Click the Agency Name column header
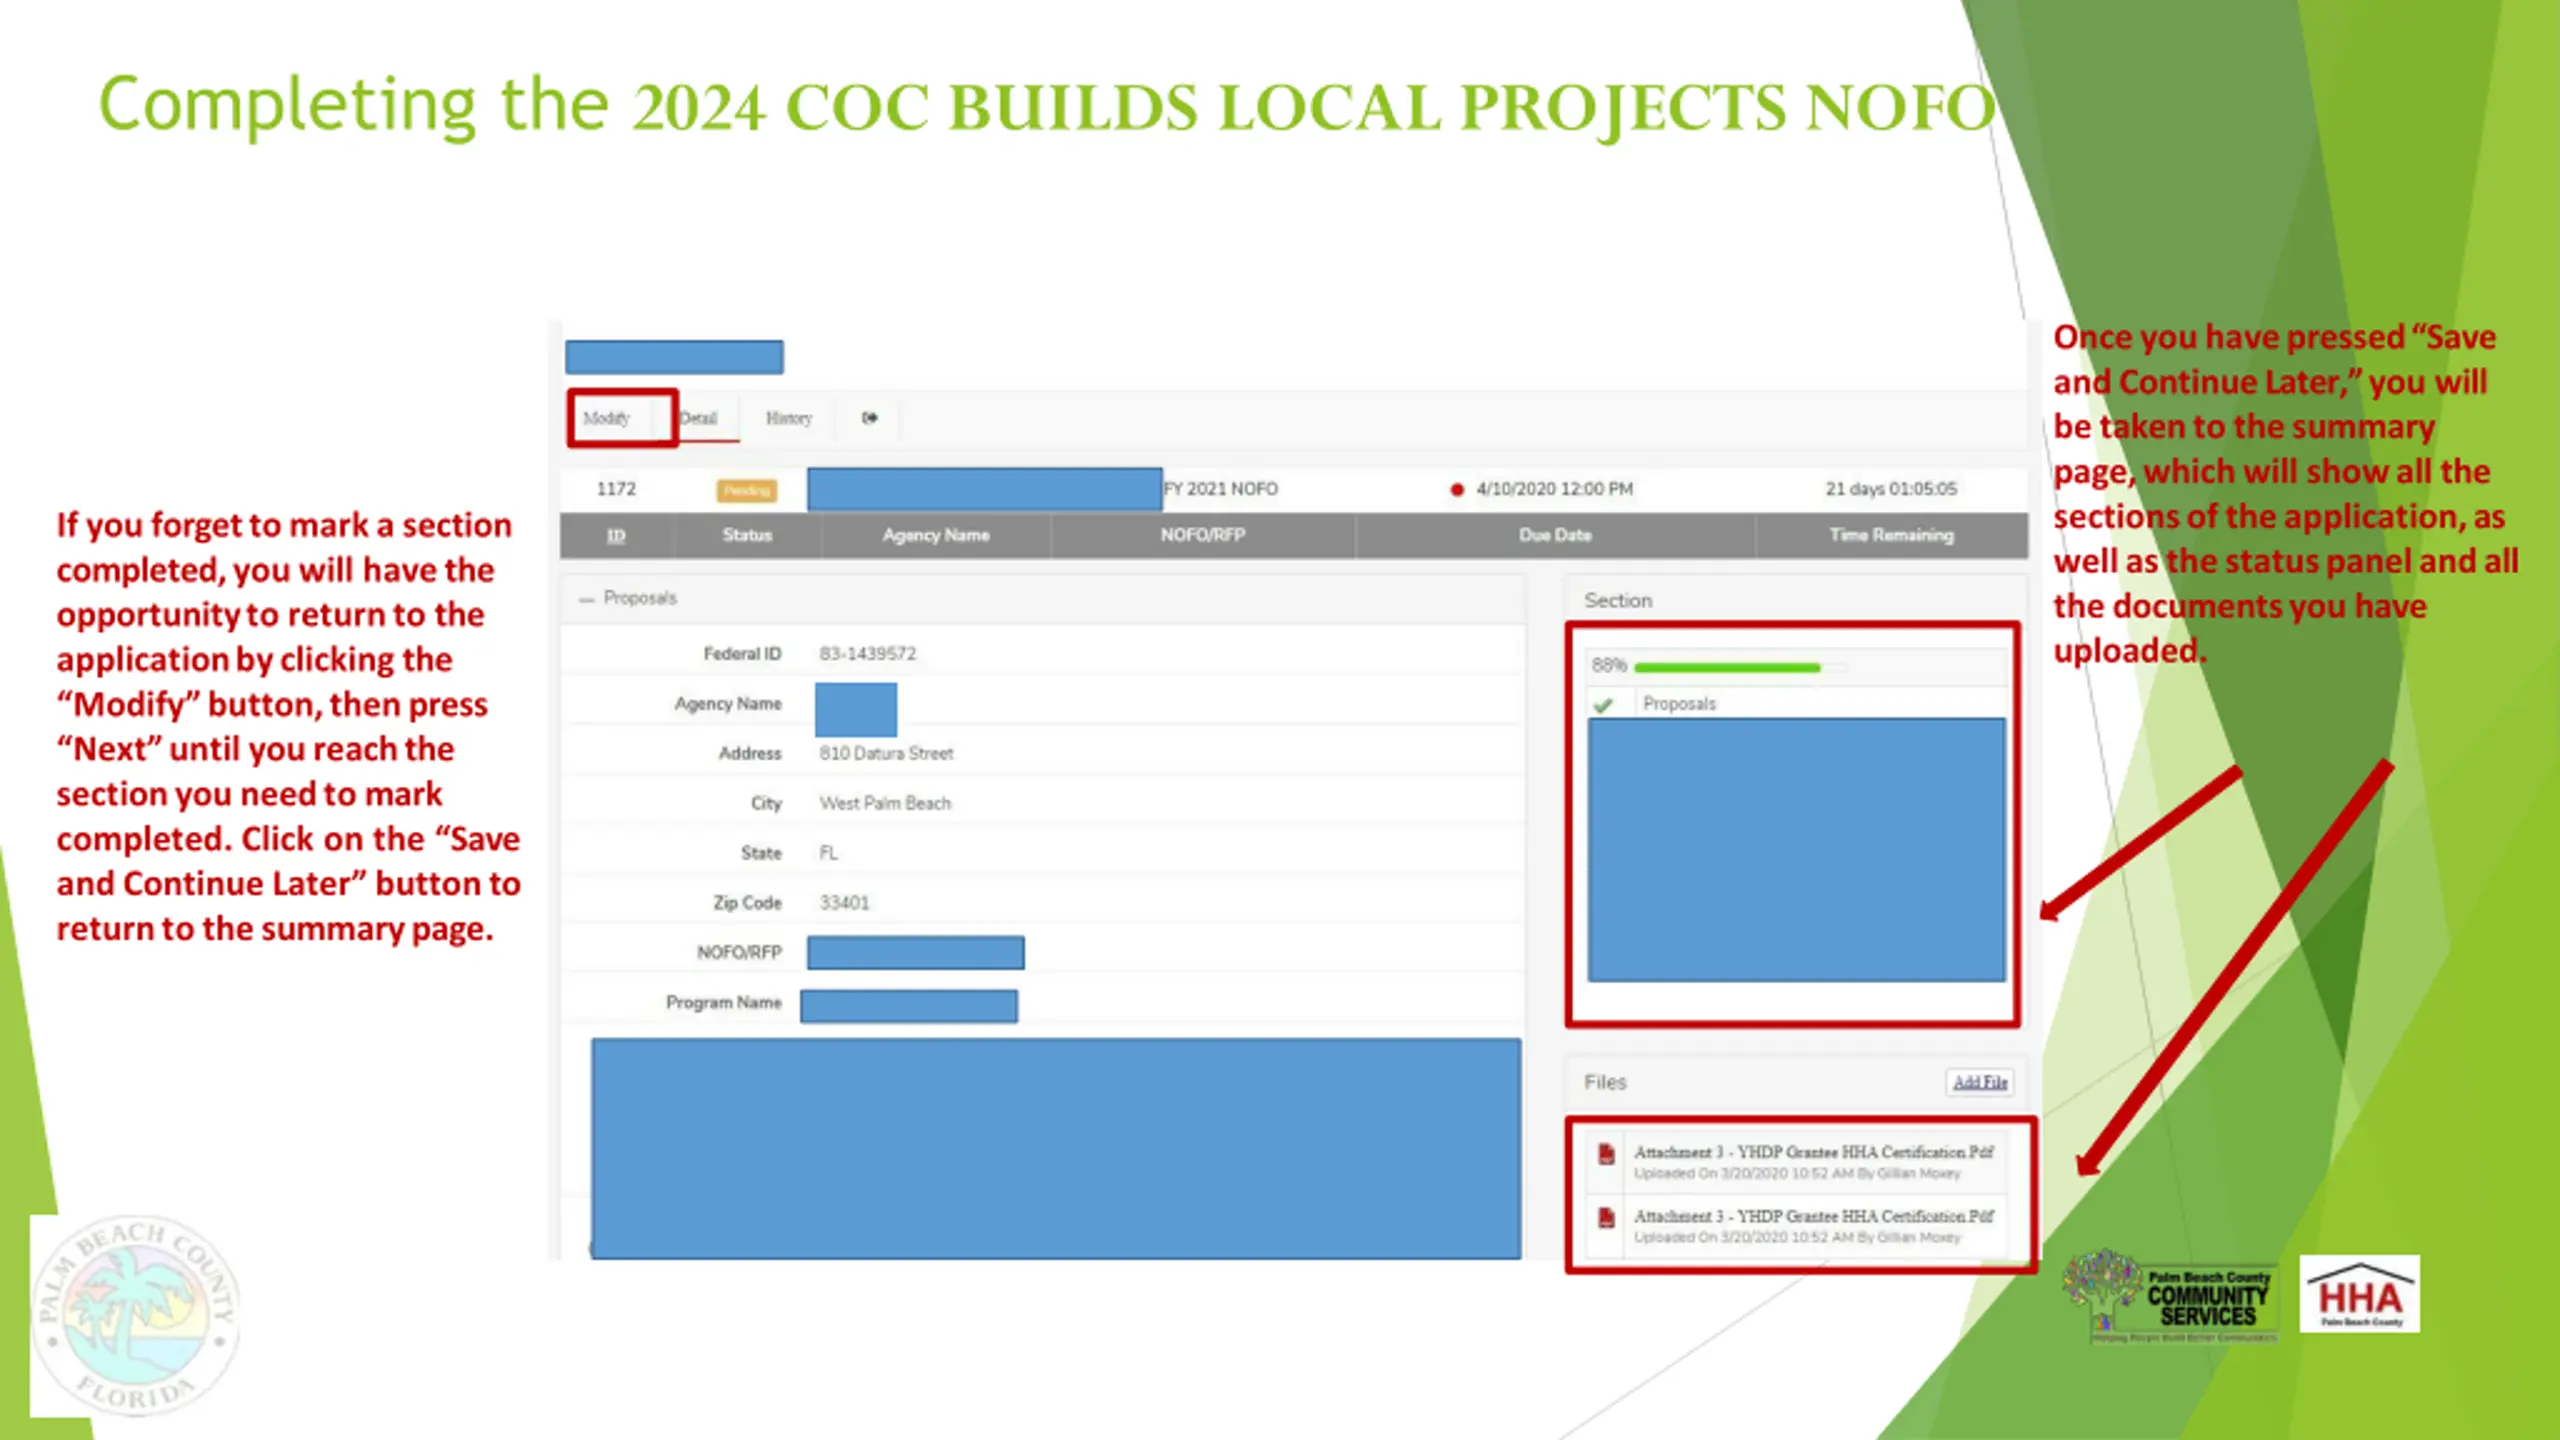Image resolution: width=2560 pixels, height=1440 pixels. point(936,535)
